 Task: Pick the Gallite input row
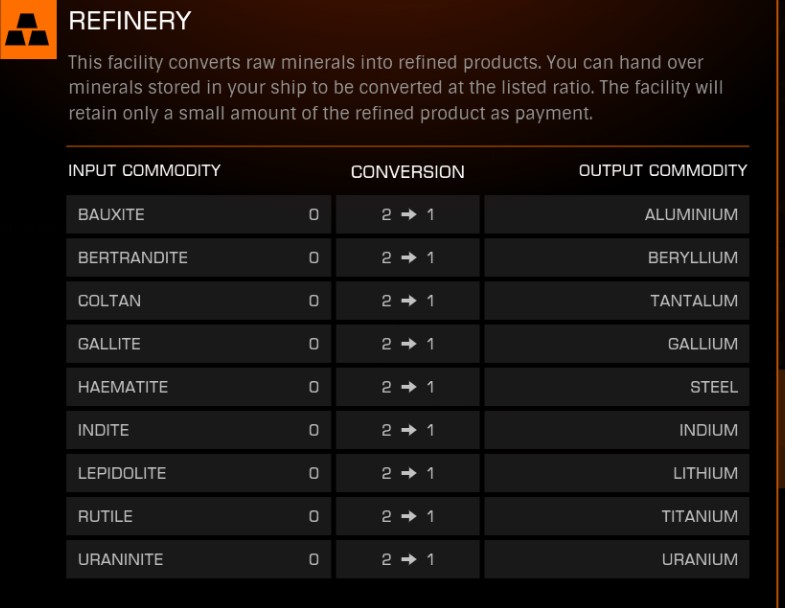pyautogui.click(x=199, y=344)
